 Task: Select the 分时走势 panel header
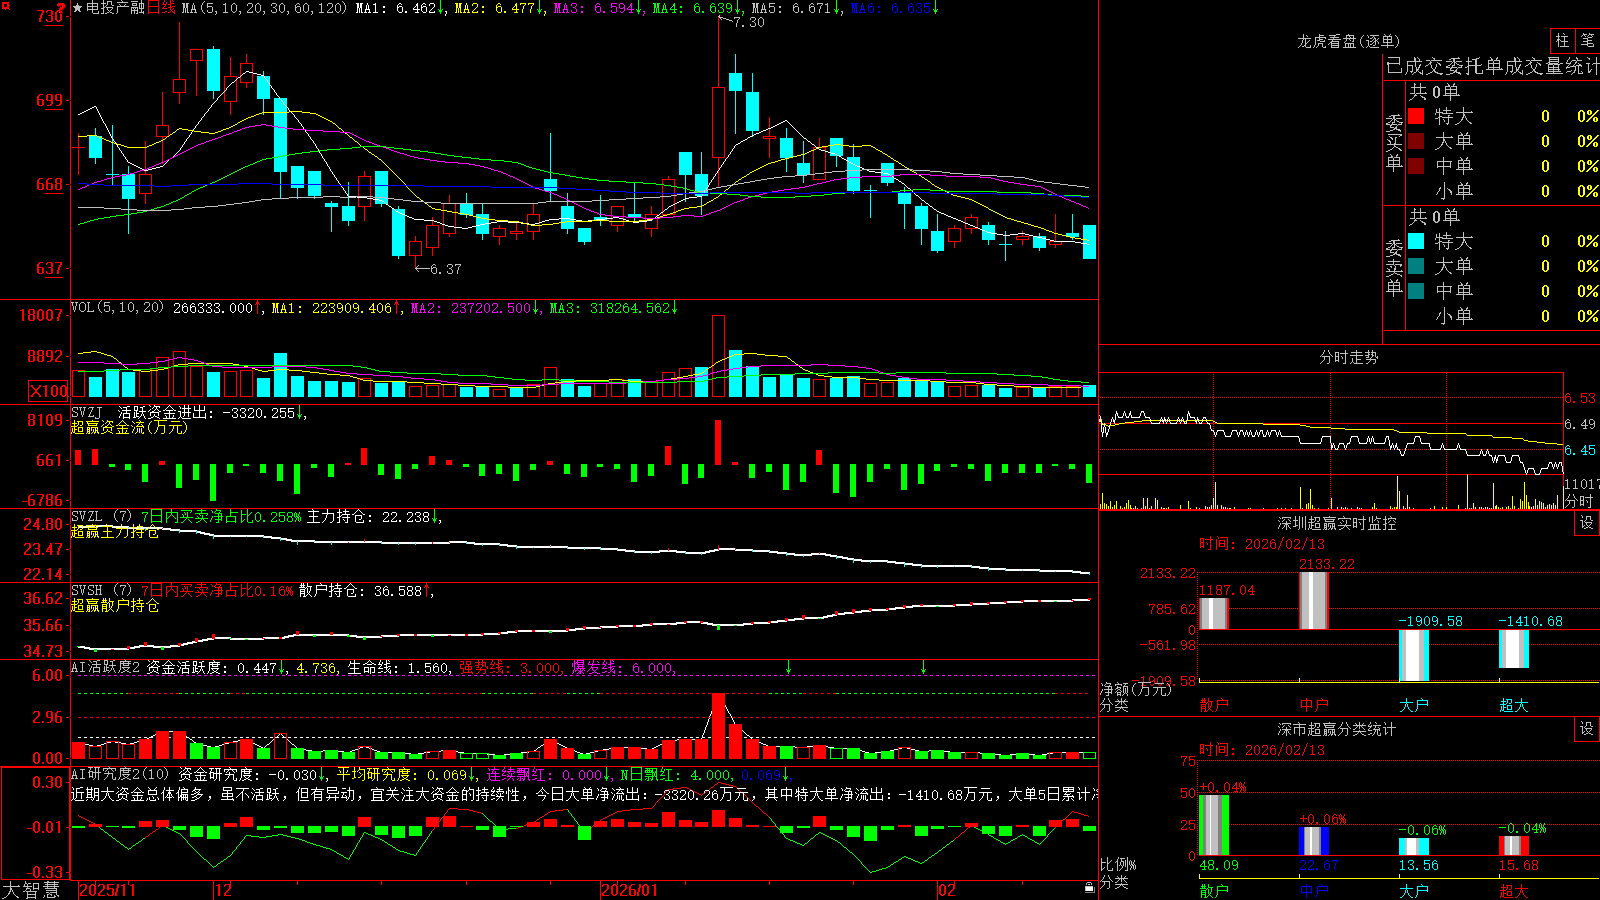click(1348, 357)
